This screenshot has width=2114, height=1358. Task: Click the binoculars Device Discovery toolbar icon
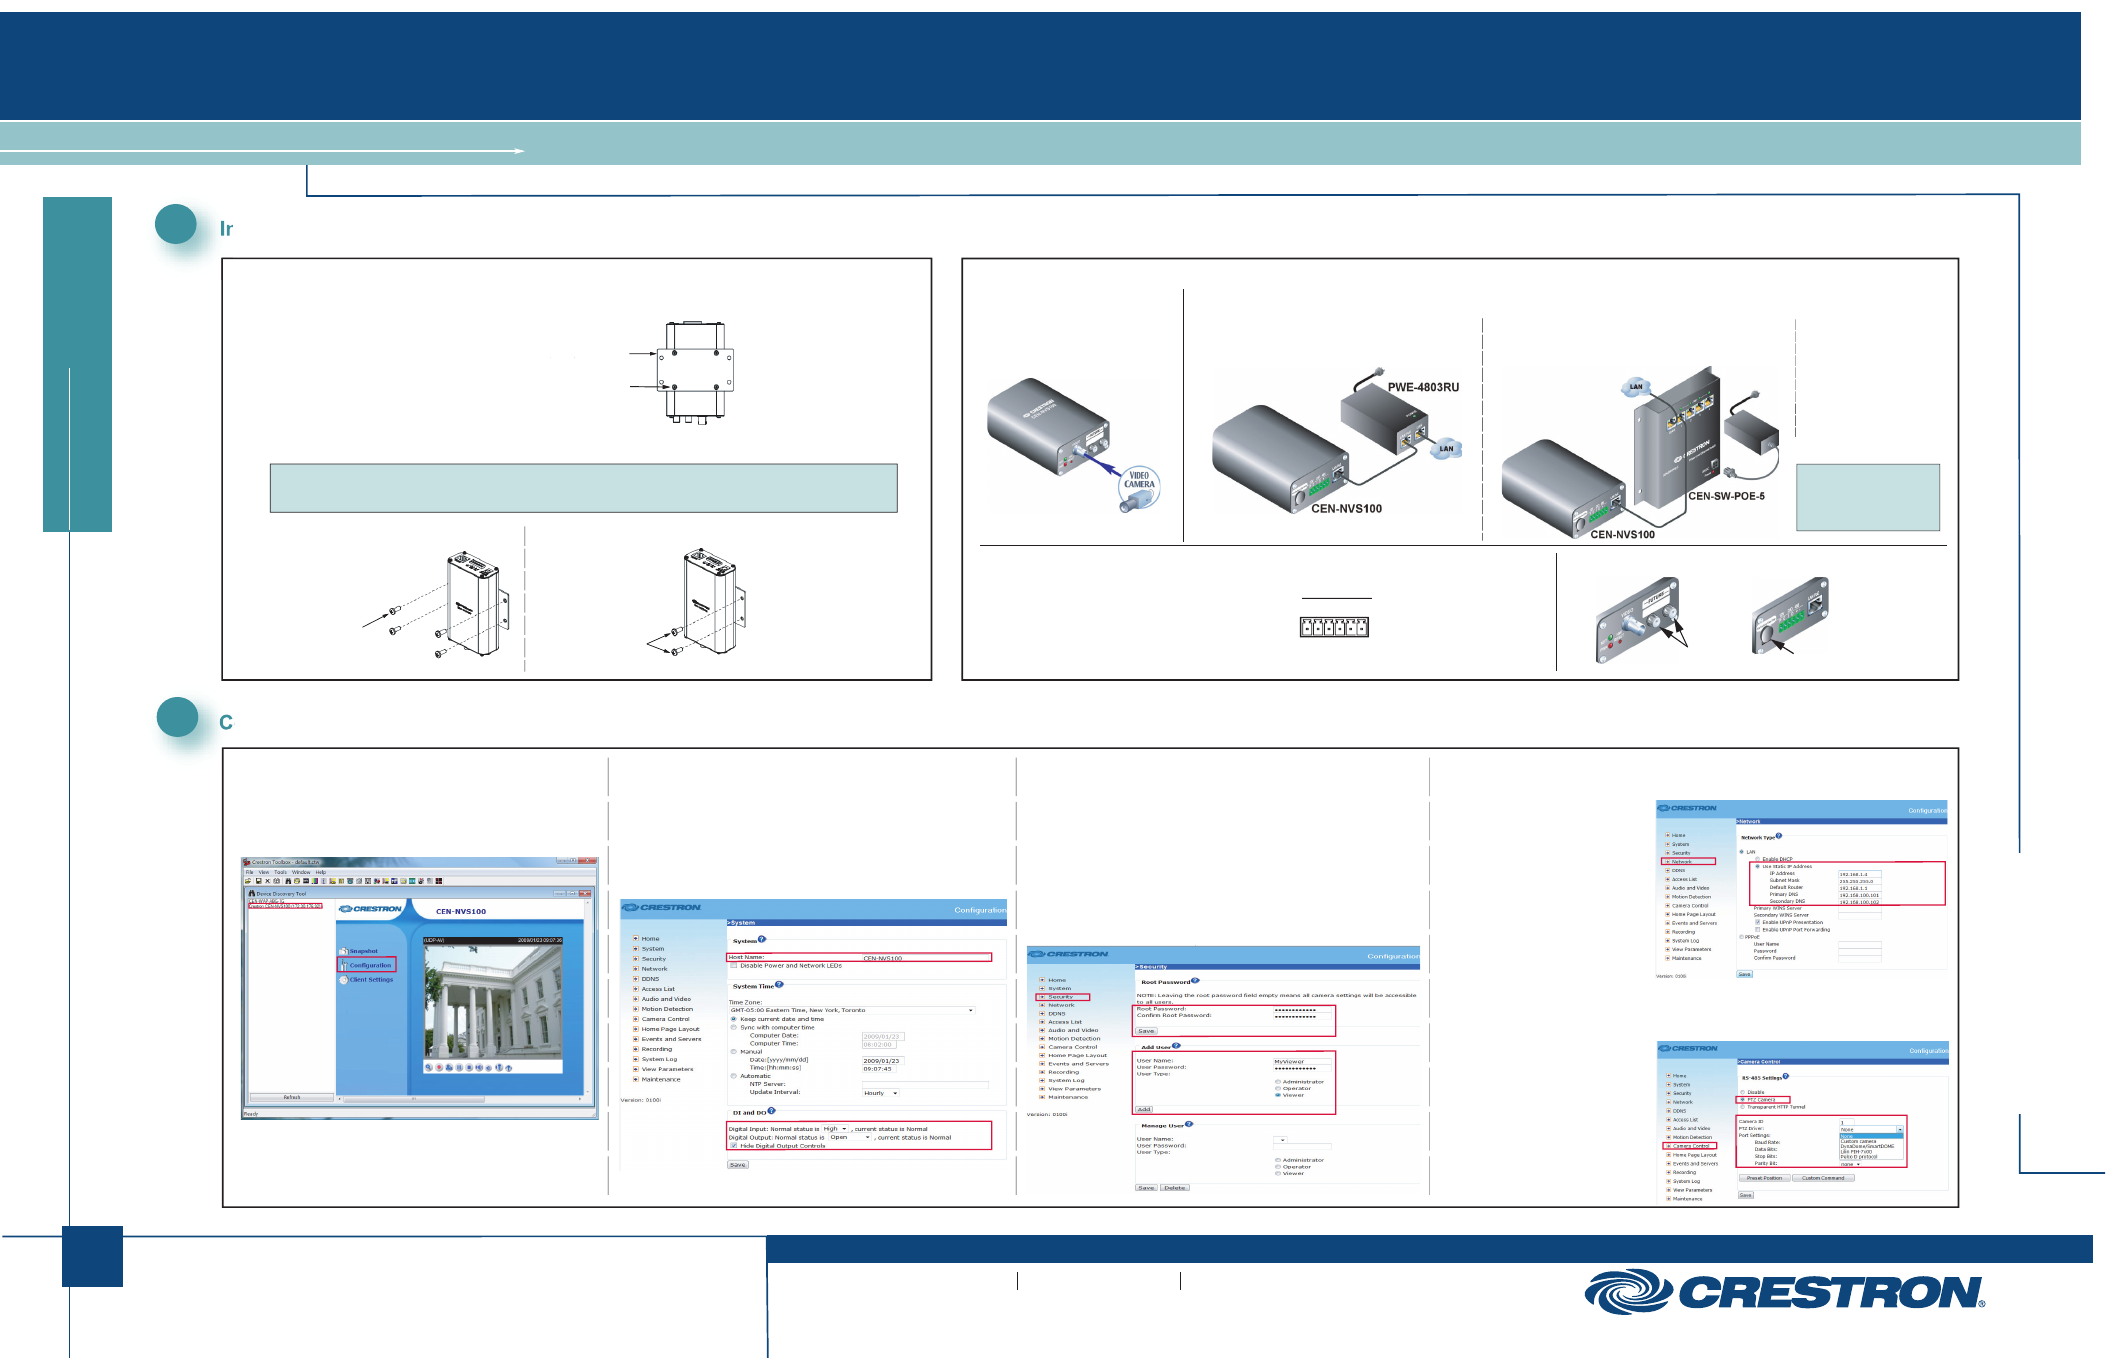(288, 881)
